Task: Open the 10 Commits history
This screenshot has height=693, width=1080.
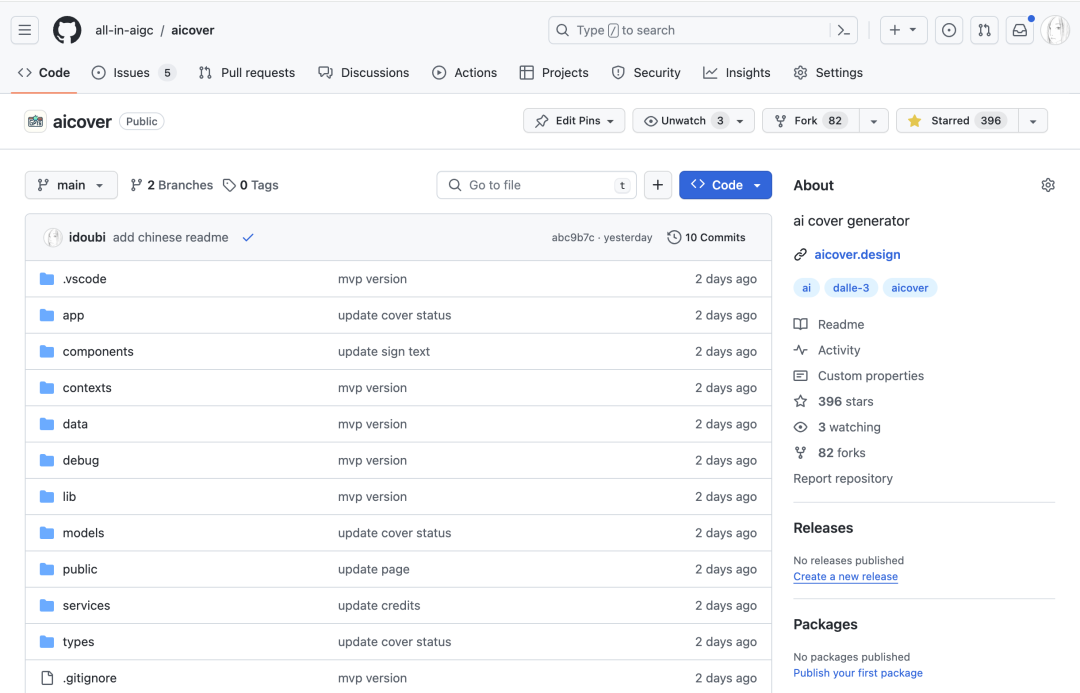Action: (x=706, y=237)
